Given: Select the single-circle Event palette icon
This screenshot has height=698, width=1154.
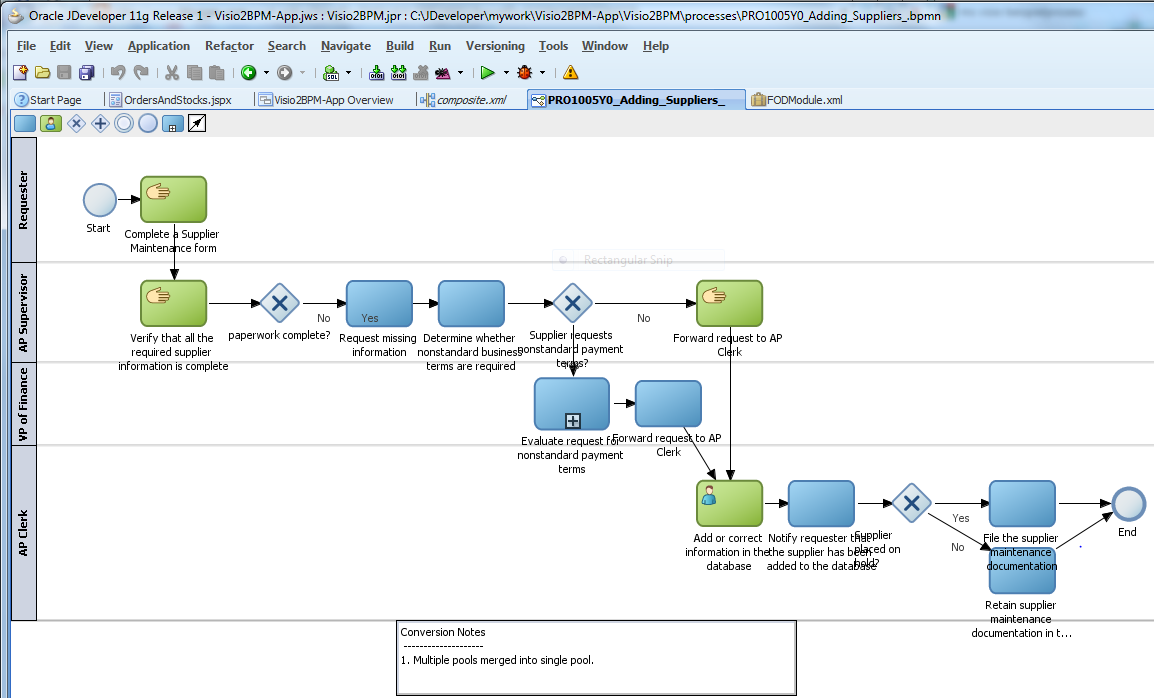Looking at the screenshot, I should point(148,124).
